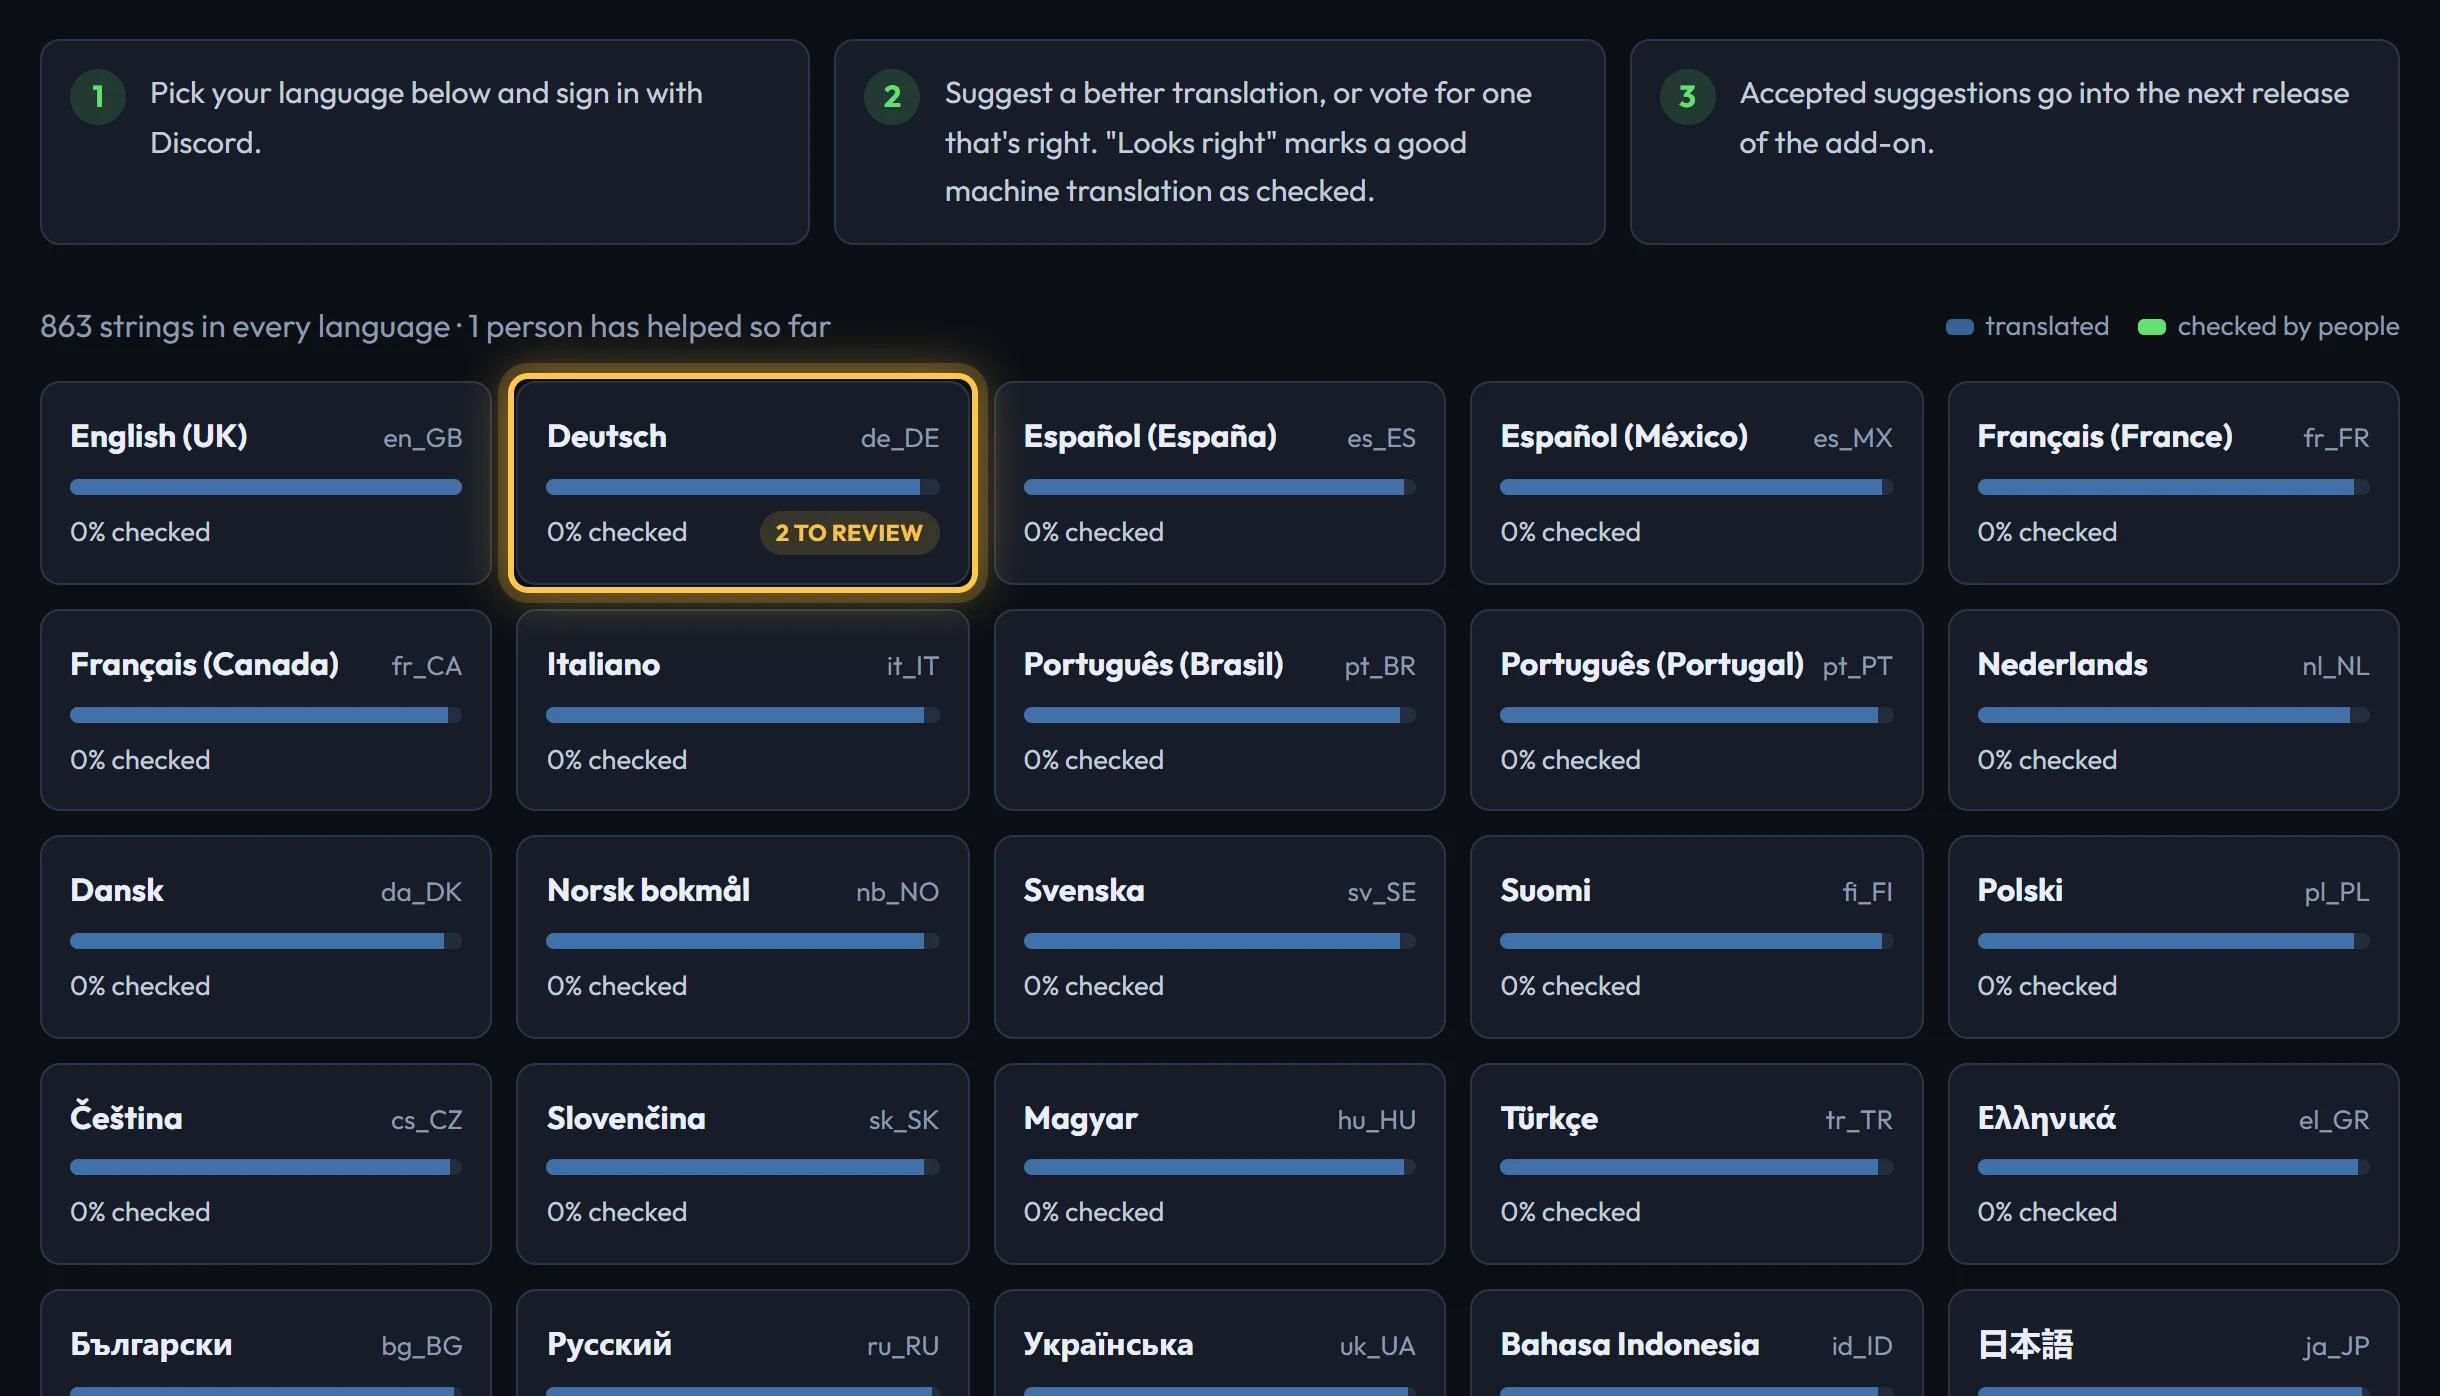This screenshot has height=1396, width=2440.
Task: Select the Français (Canada) card
Action: [266, 710]
